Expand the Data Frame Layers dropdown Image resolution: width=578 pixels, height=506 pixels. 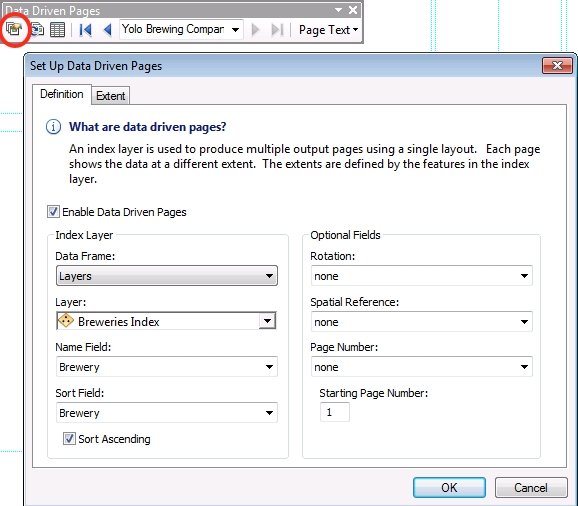(167, 276)
